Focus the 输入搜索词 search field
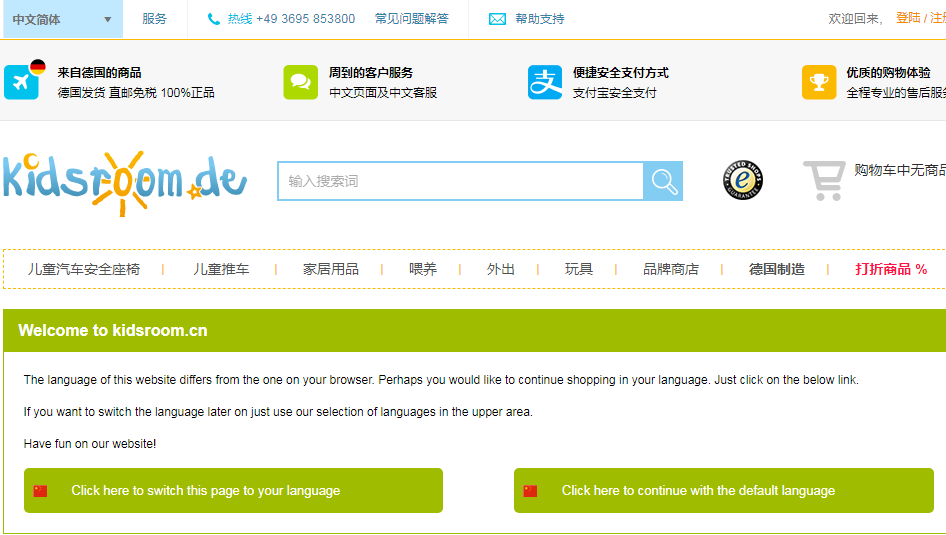Screen dimensions: 946x535 click(x=460, y=181)
